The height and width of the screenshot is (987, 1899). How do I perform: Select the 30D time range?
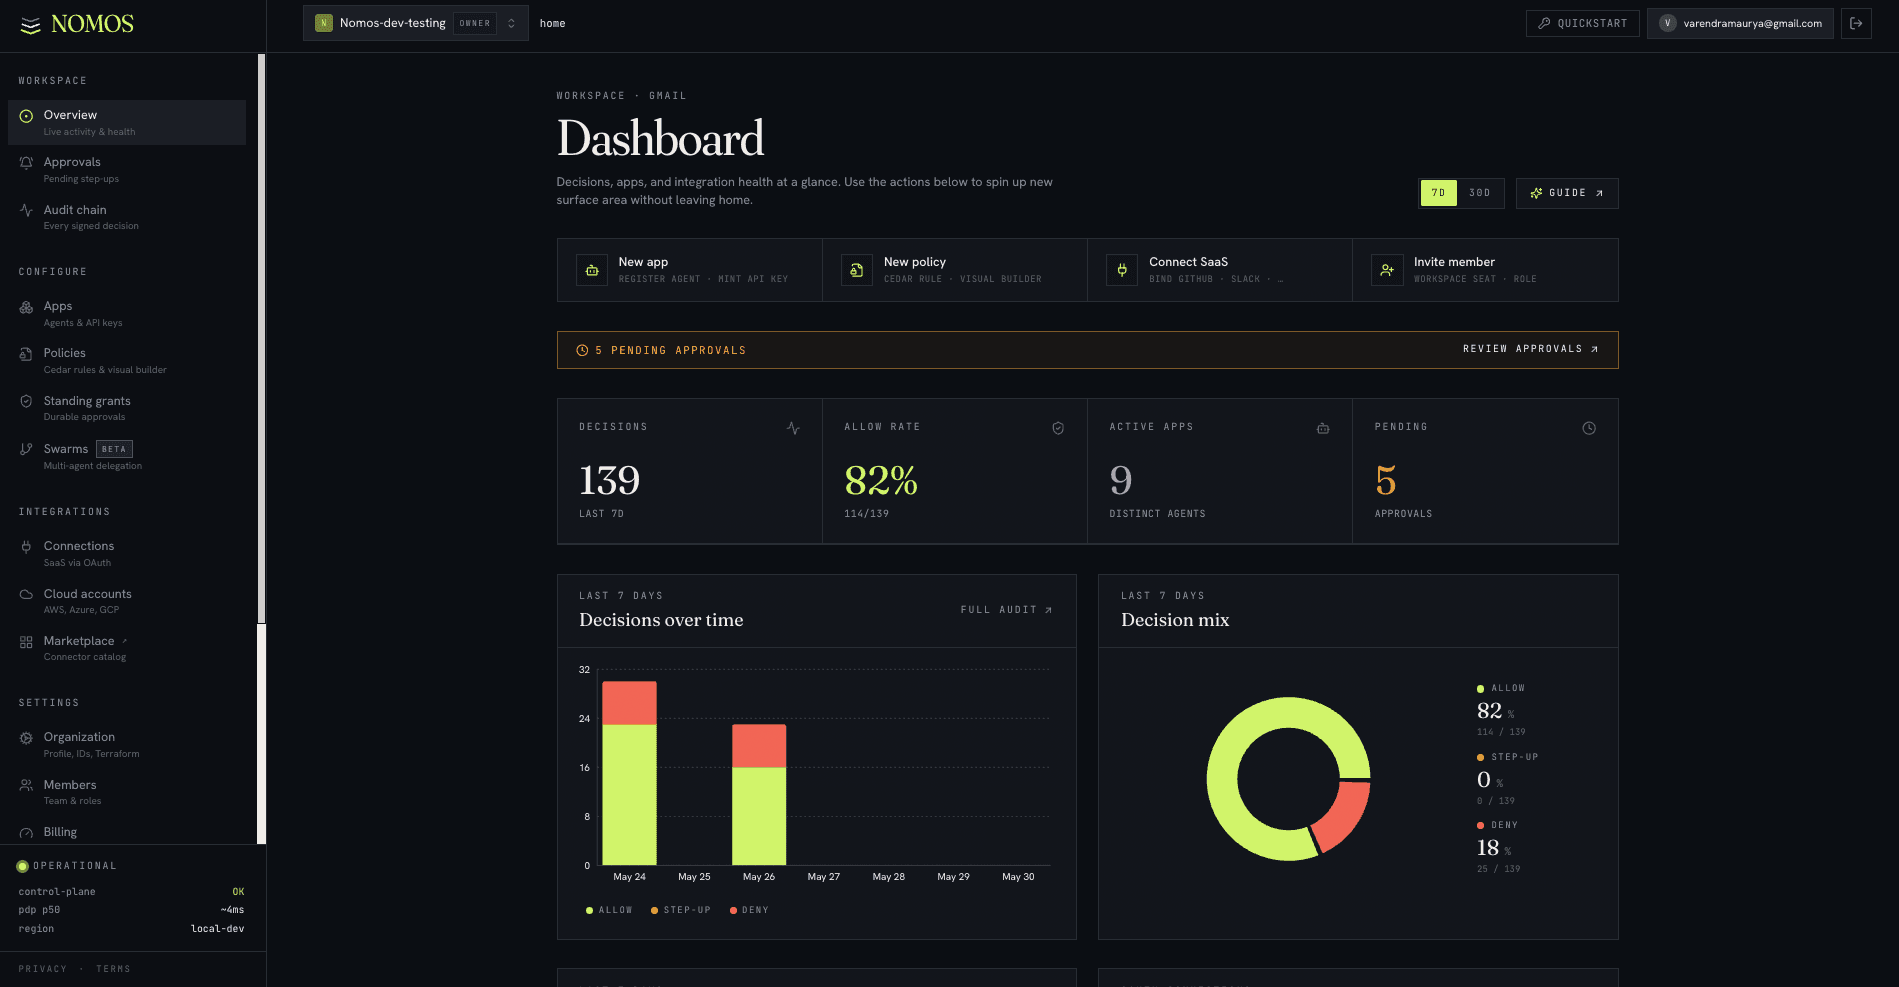[1480, 193]
